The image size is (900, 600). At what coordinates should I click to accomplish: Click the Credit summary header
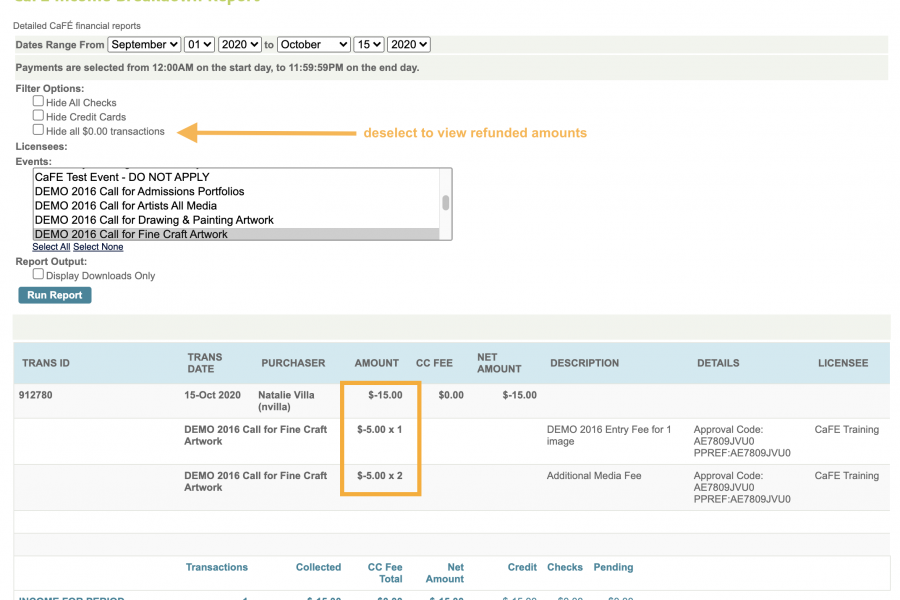pos(522,567)
